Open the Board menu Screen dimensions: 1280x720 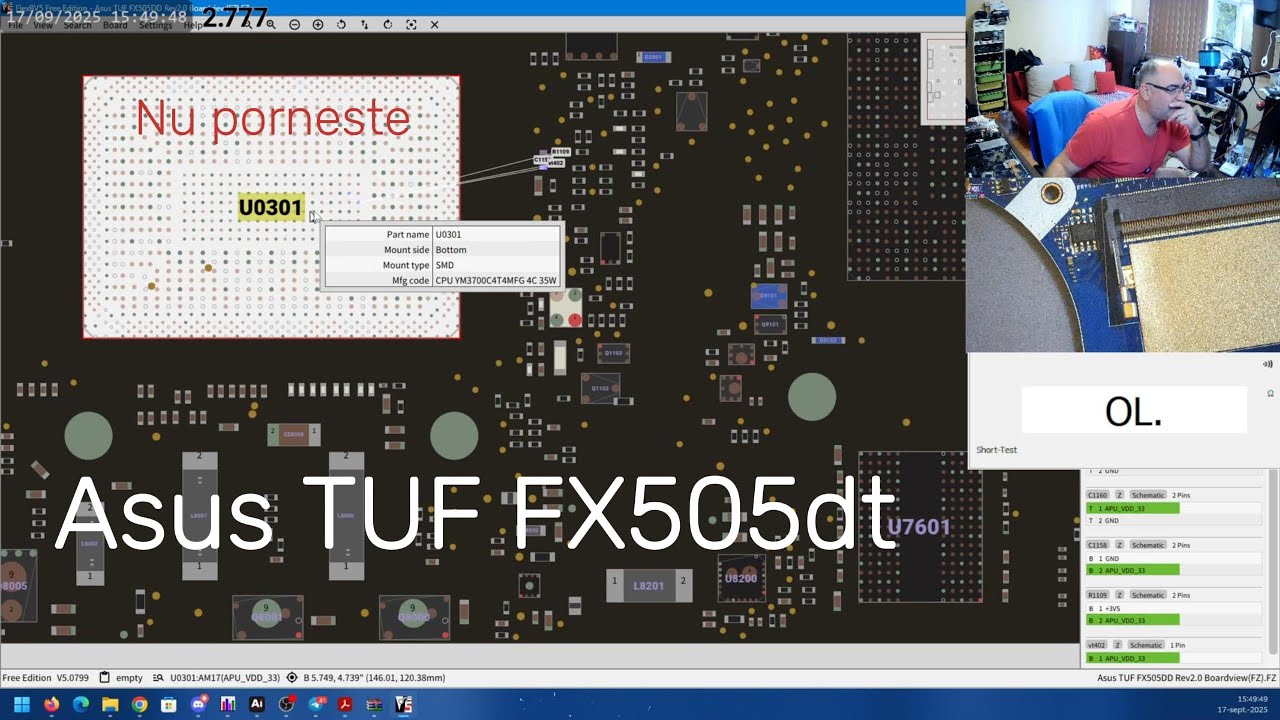(115, 25)
